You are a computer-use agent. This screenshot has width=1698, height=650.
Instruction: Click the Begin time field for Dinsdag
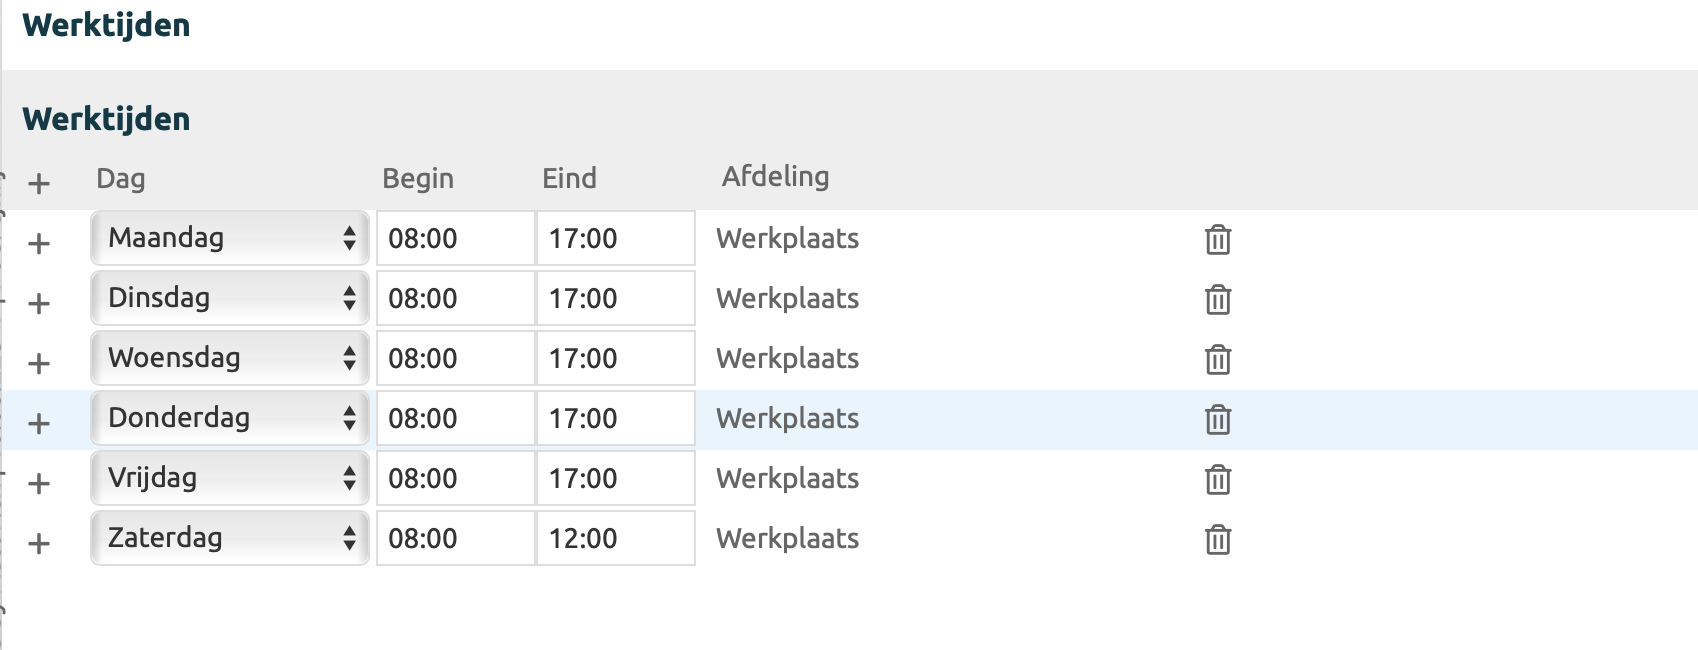(455, 298)
